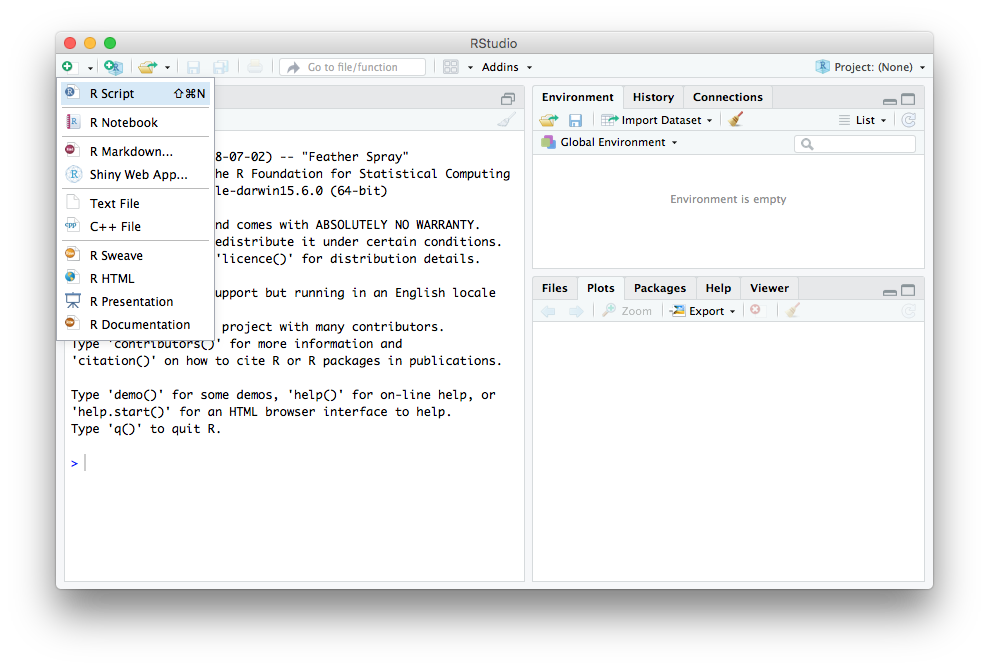Clear the console with the broom icon
Viewport: 989px width, 669px height.
[x=507, y=119]
